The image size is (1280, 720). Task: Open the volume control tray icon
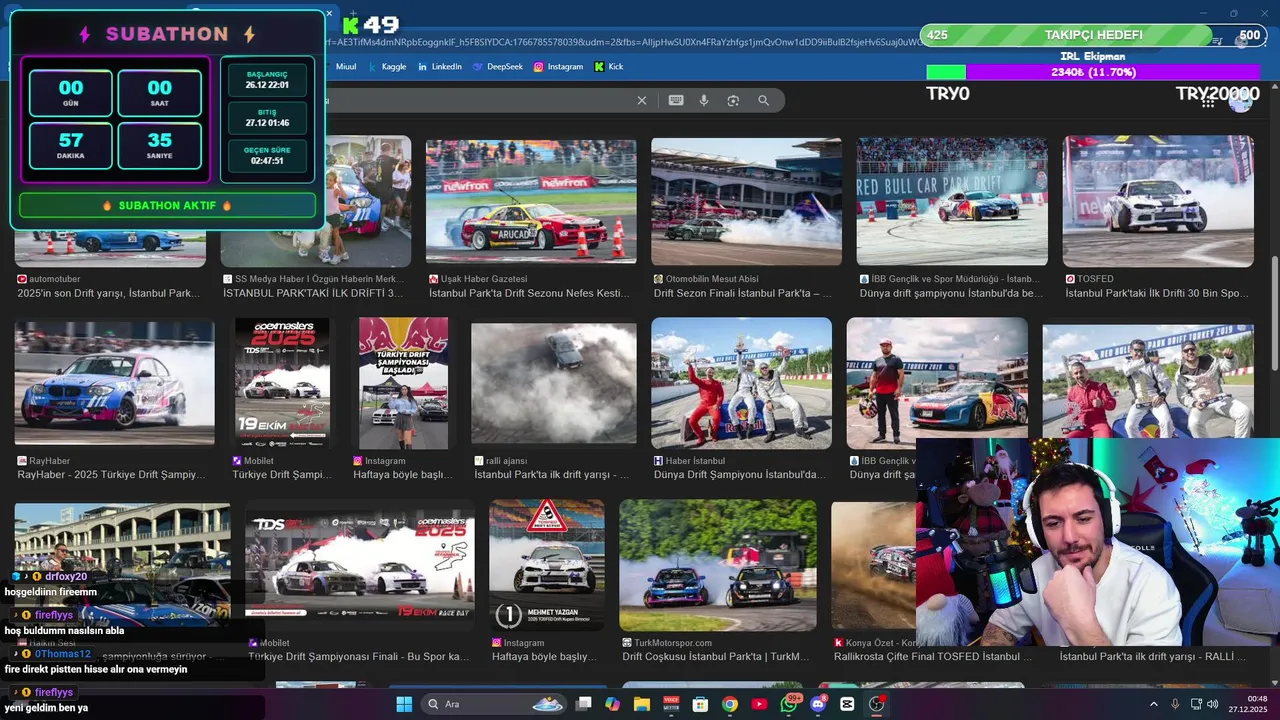coord(1213,704)
